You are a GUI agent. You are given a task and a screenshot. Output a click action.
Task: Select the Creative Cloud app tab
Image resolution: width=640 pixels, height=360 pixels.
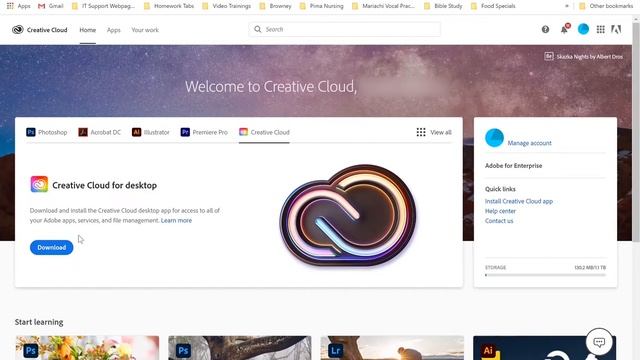[x=264, y=132]
